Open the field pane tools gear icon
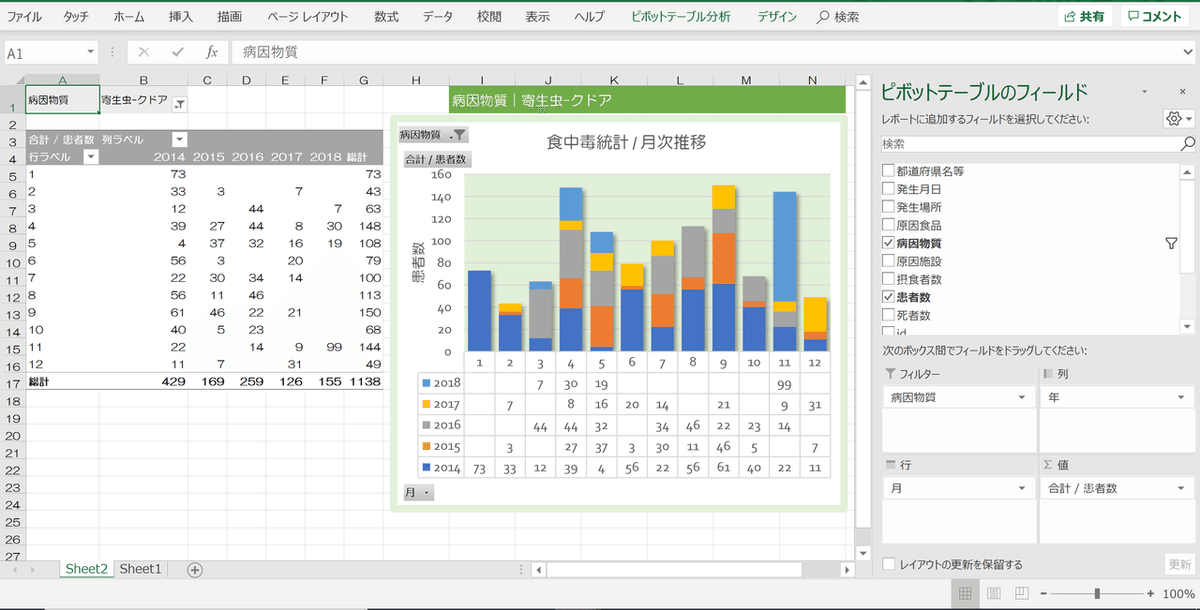This screenshot has height=610, width=1200. click(1178, 119)
